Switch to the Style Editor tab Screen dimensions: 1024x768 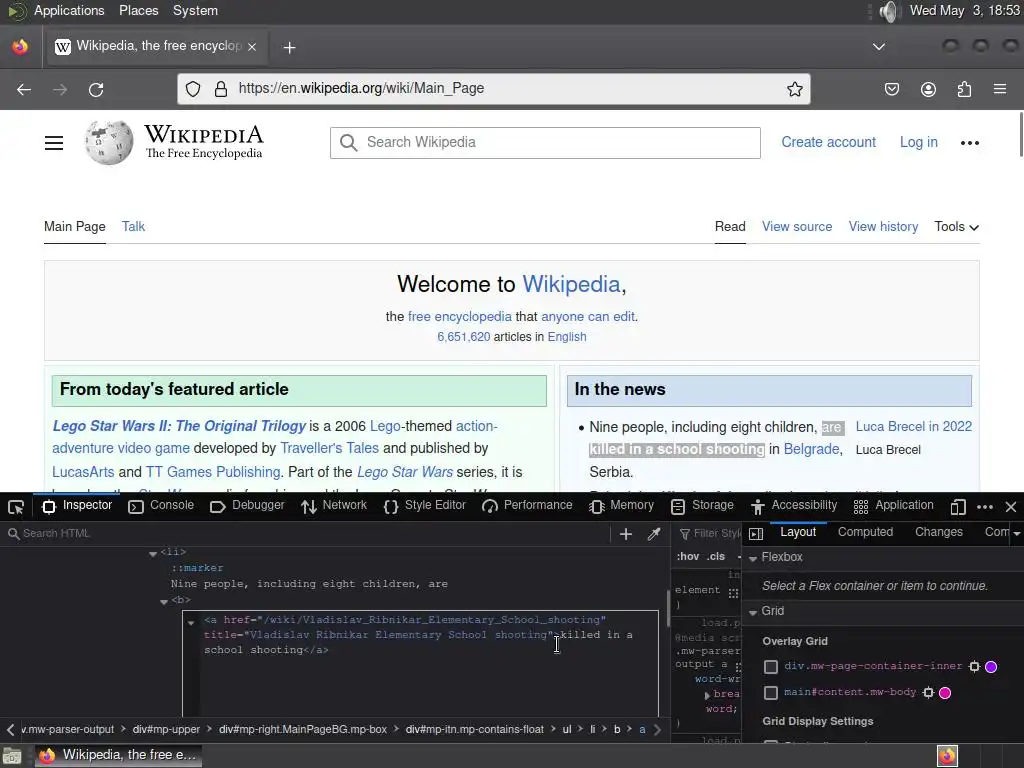[x=424, y=505]
